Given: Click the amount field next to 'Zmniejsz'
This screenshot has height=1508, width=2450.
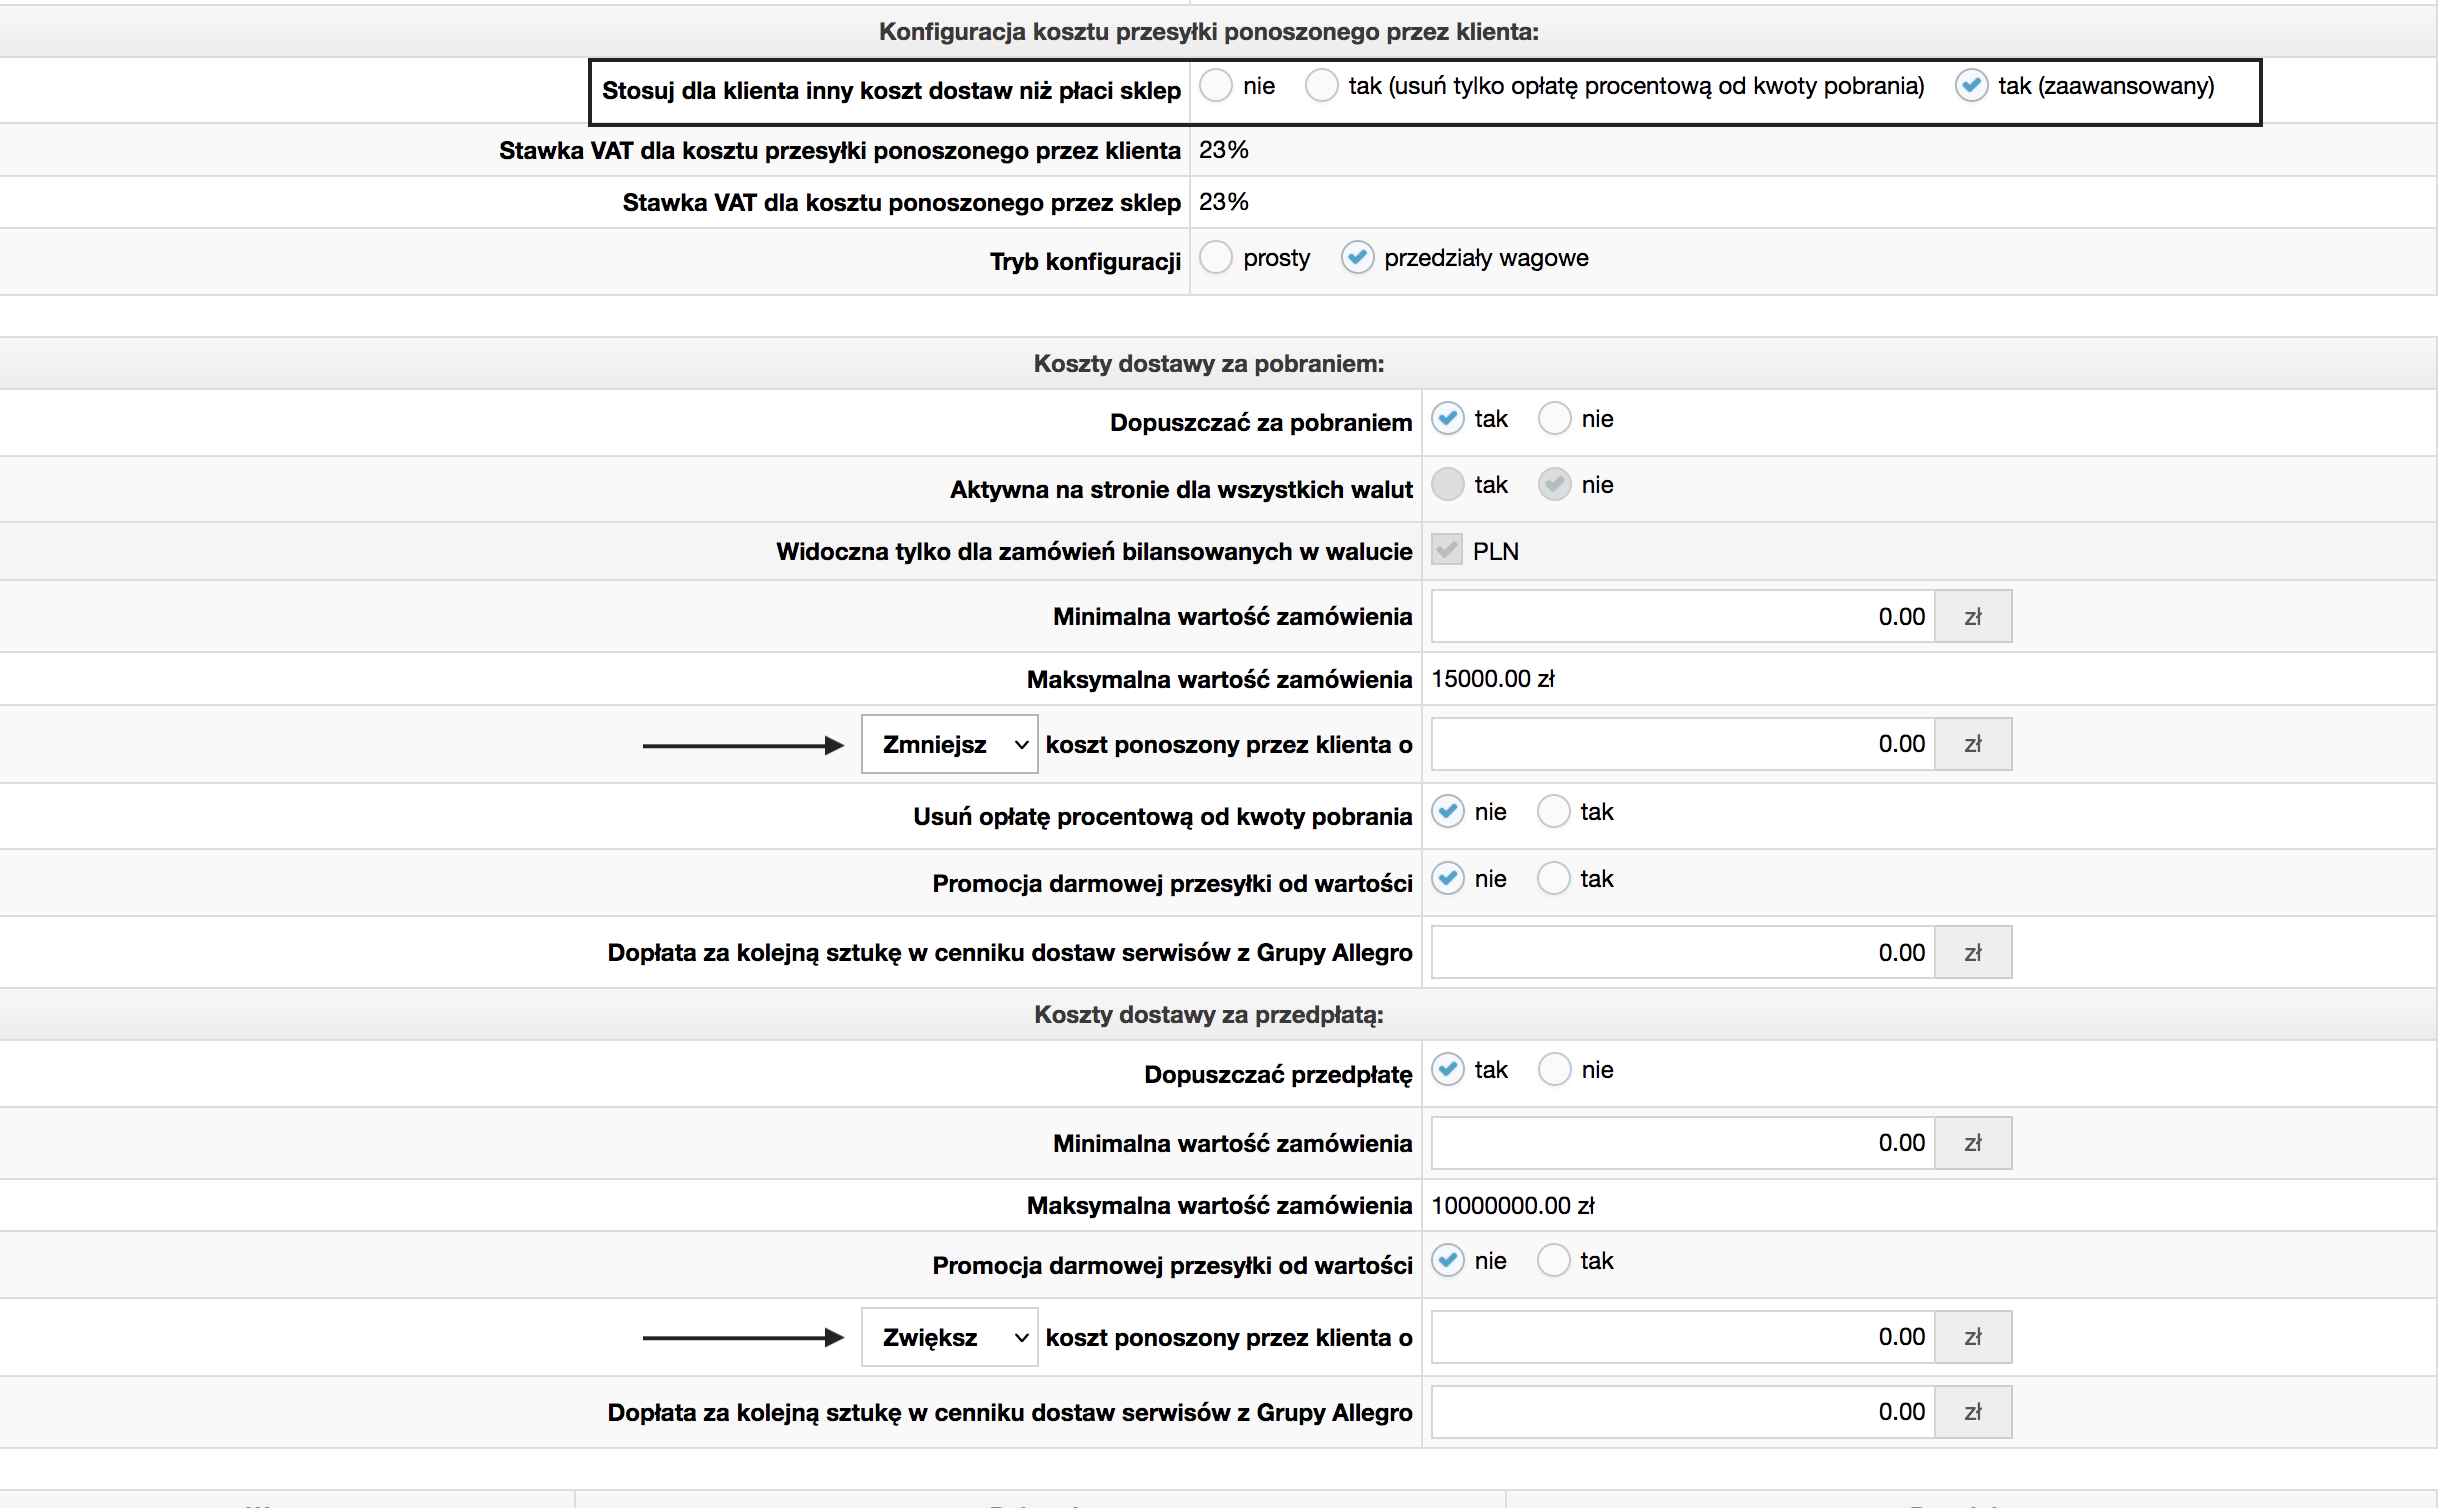Looking at the screenshot, I should (x=1682, y=744).
